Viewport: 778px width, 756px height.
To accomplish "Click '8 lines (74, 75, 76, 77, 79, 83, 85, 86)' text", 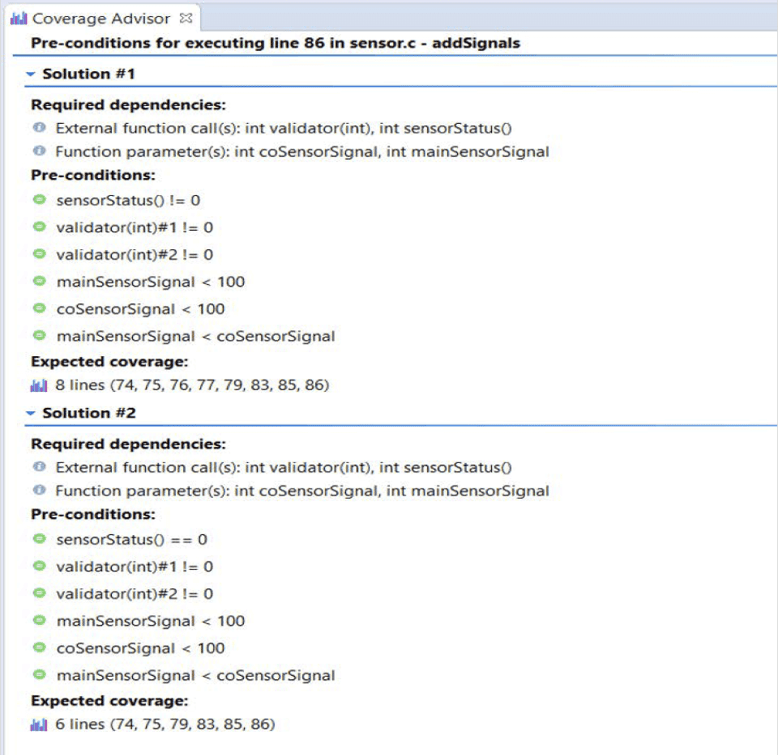I will coord(192,385).
